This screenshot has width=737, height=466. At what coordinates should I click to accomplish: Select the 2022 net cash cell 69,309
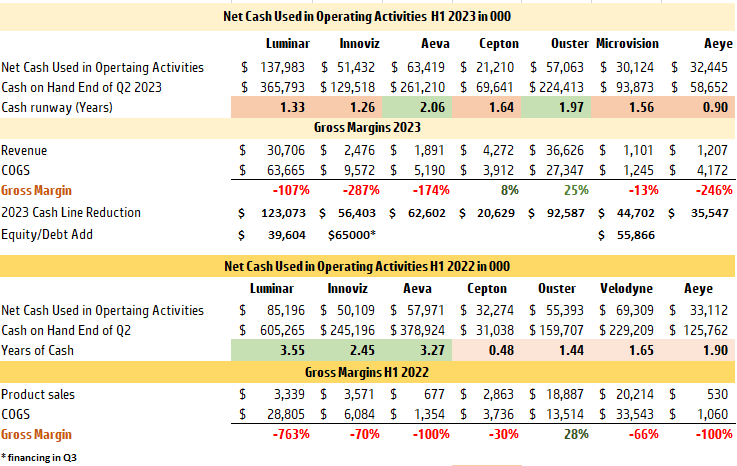click(635, 310)
